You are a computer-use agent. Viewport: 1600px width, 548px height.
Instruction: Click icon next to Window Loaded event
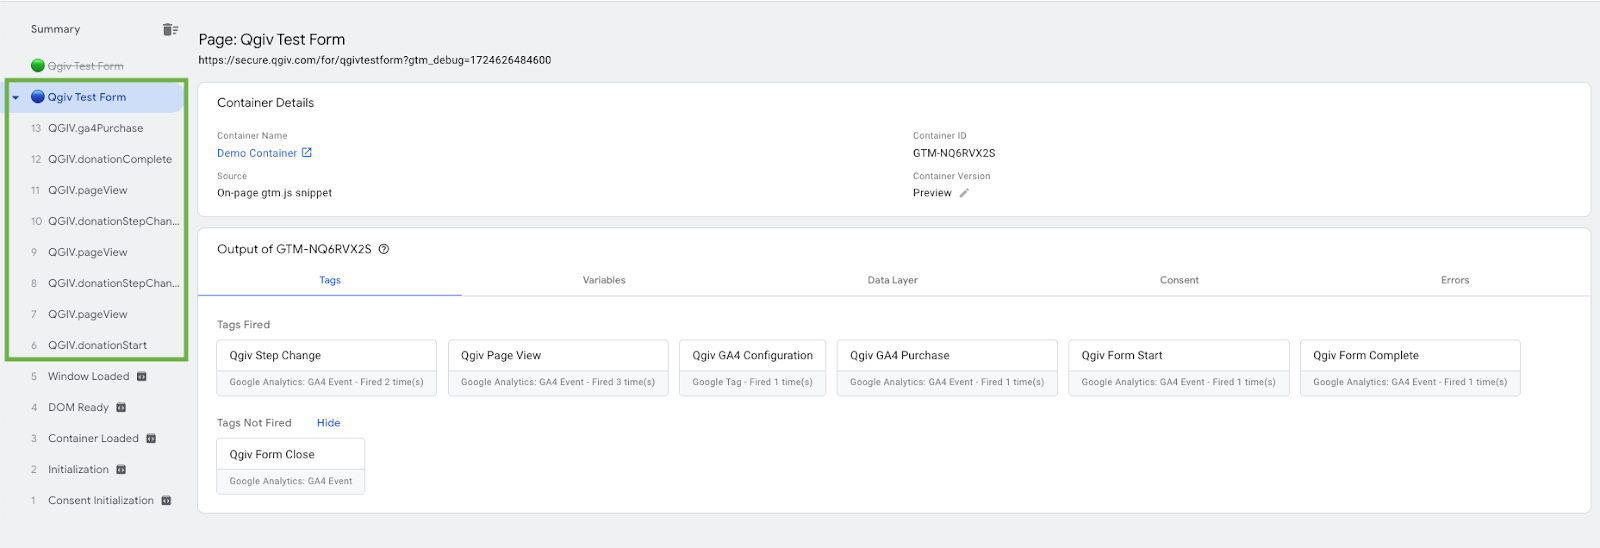click(x=142, y=377)
